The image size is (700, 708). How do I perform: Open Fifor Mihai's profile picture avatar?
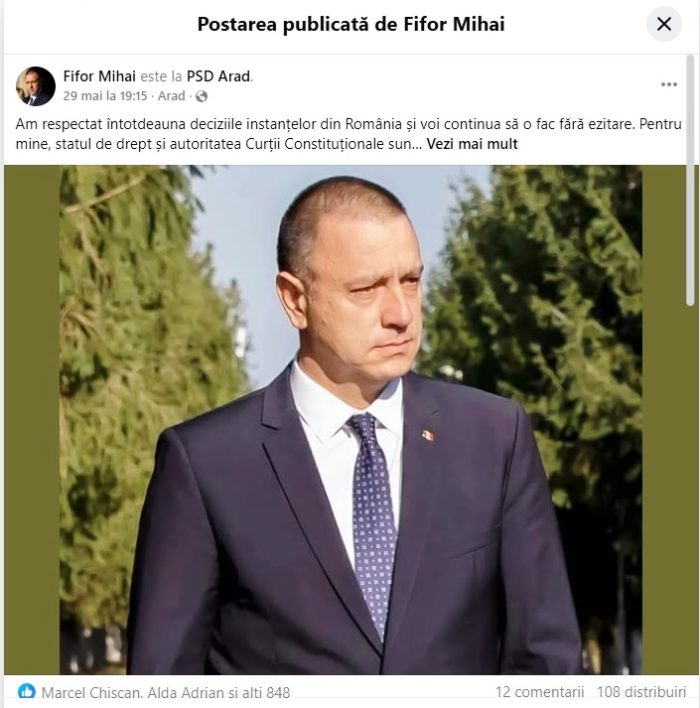pyautogui.click(x=35, y=86)
